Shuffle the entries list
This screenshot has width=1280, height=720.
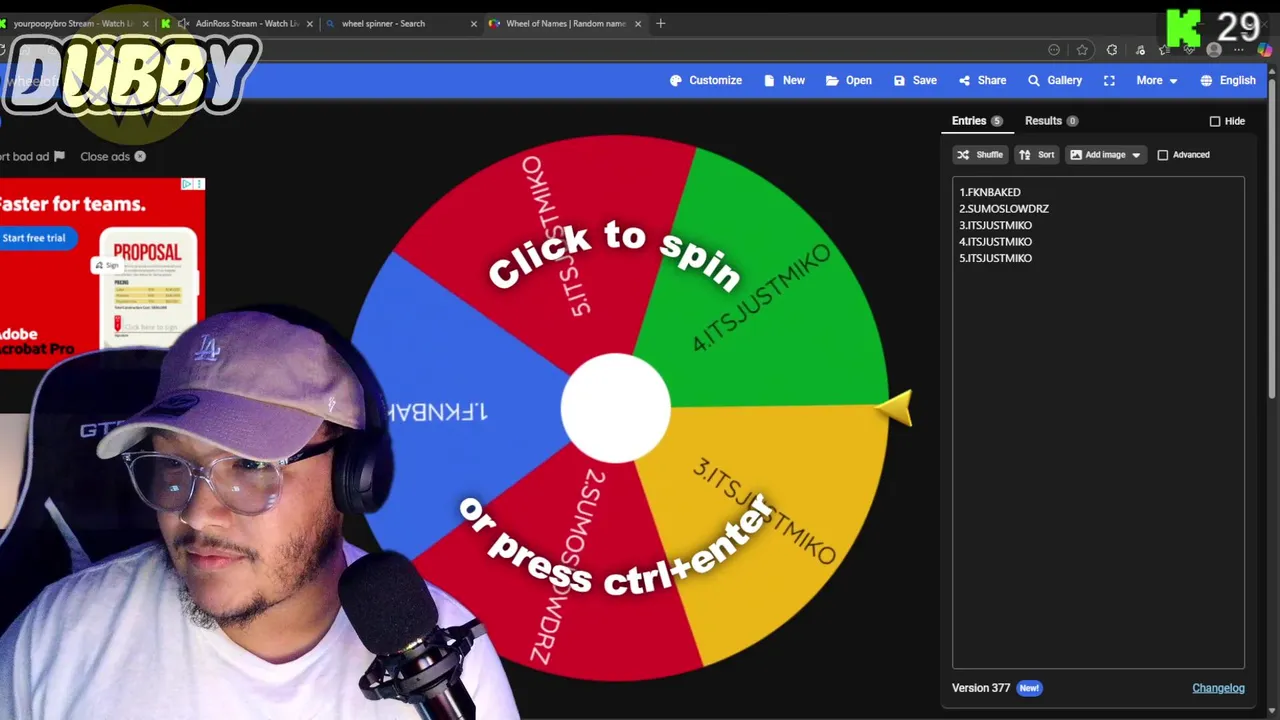979,155
